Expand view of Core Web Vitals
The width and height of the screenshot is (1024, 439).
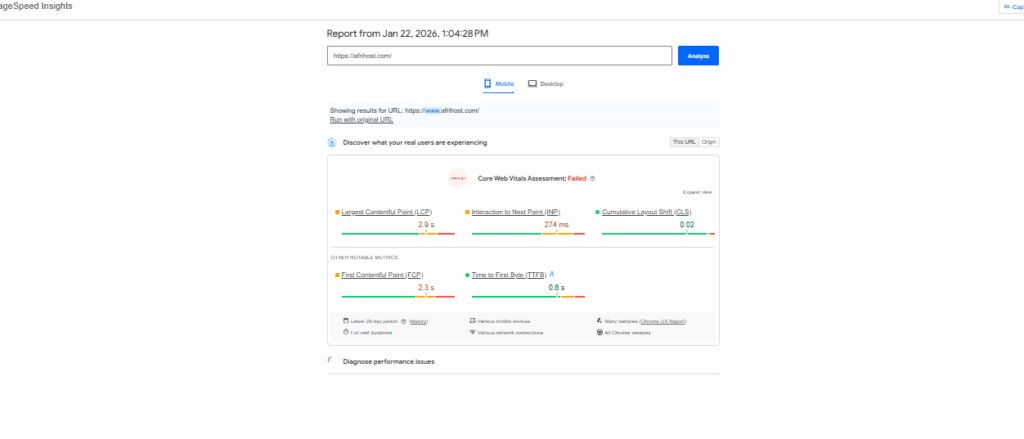pyautogui.click(x=697, y=191)
